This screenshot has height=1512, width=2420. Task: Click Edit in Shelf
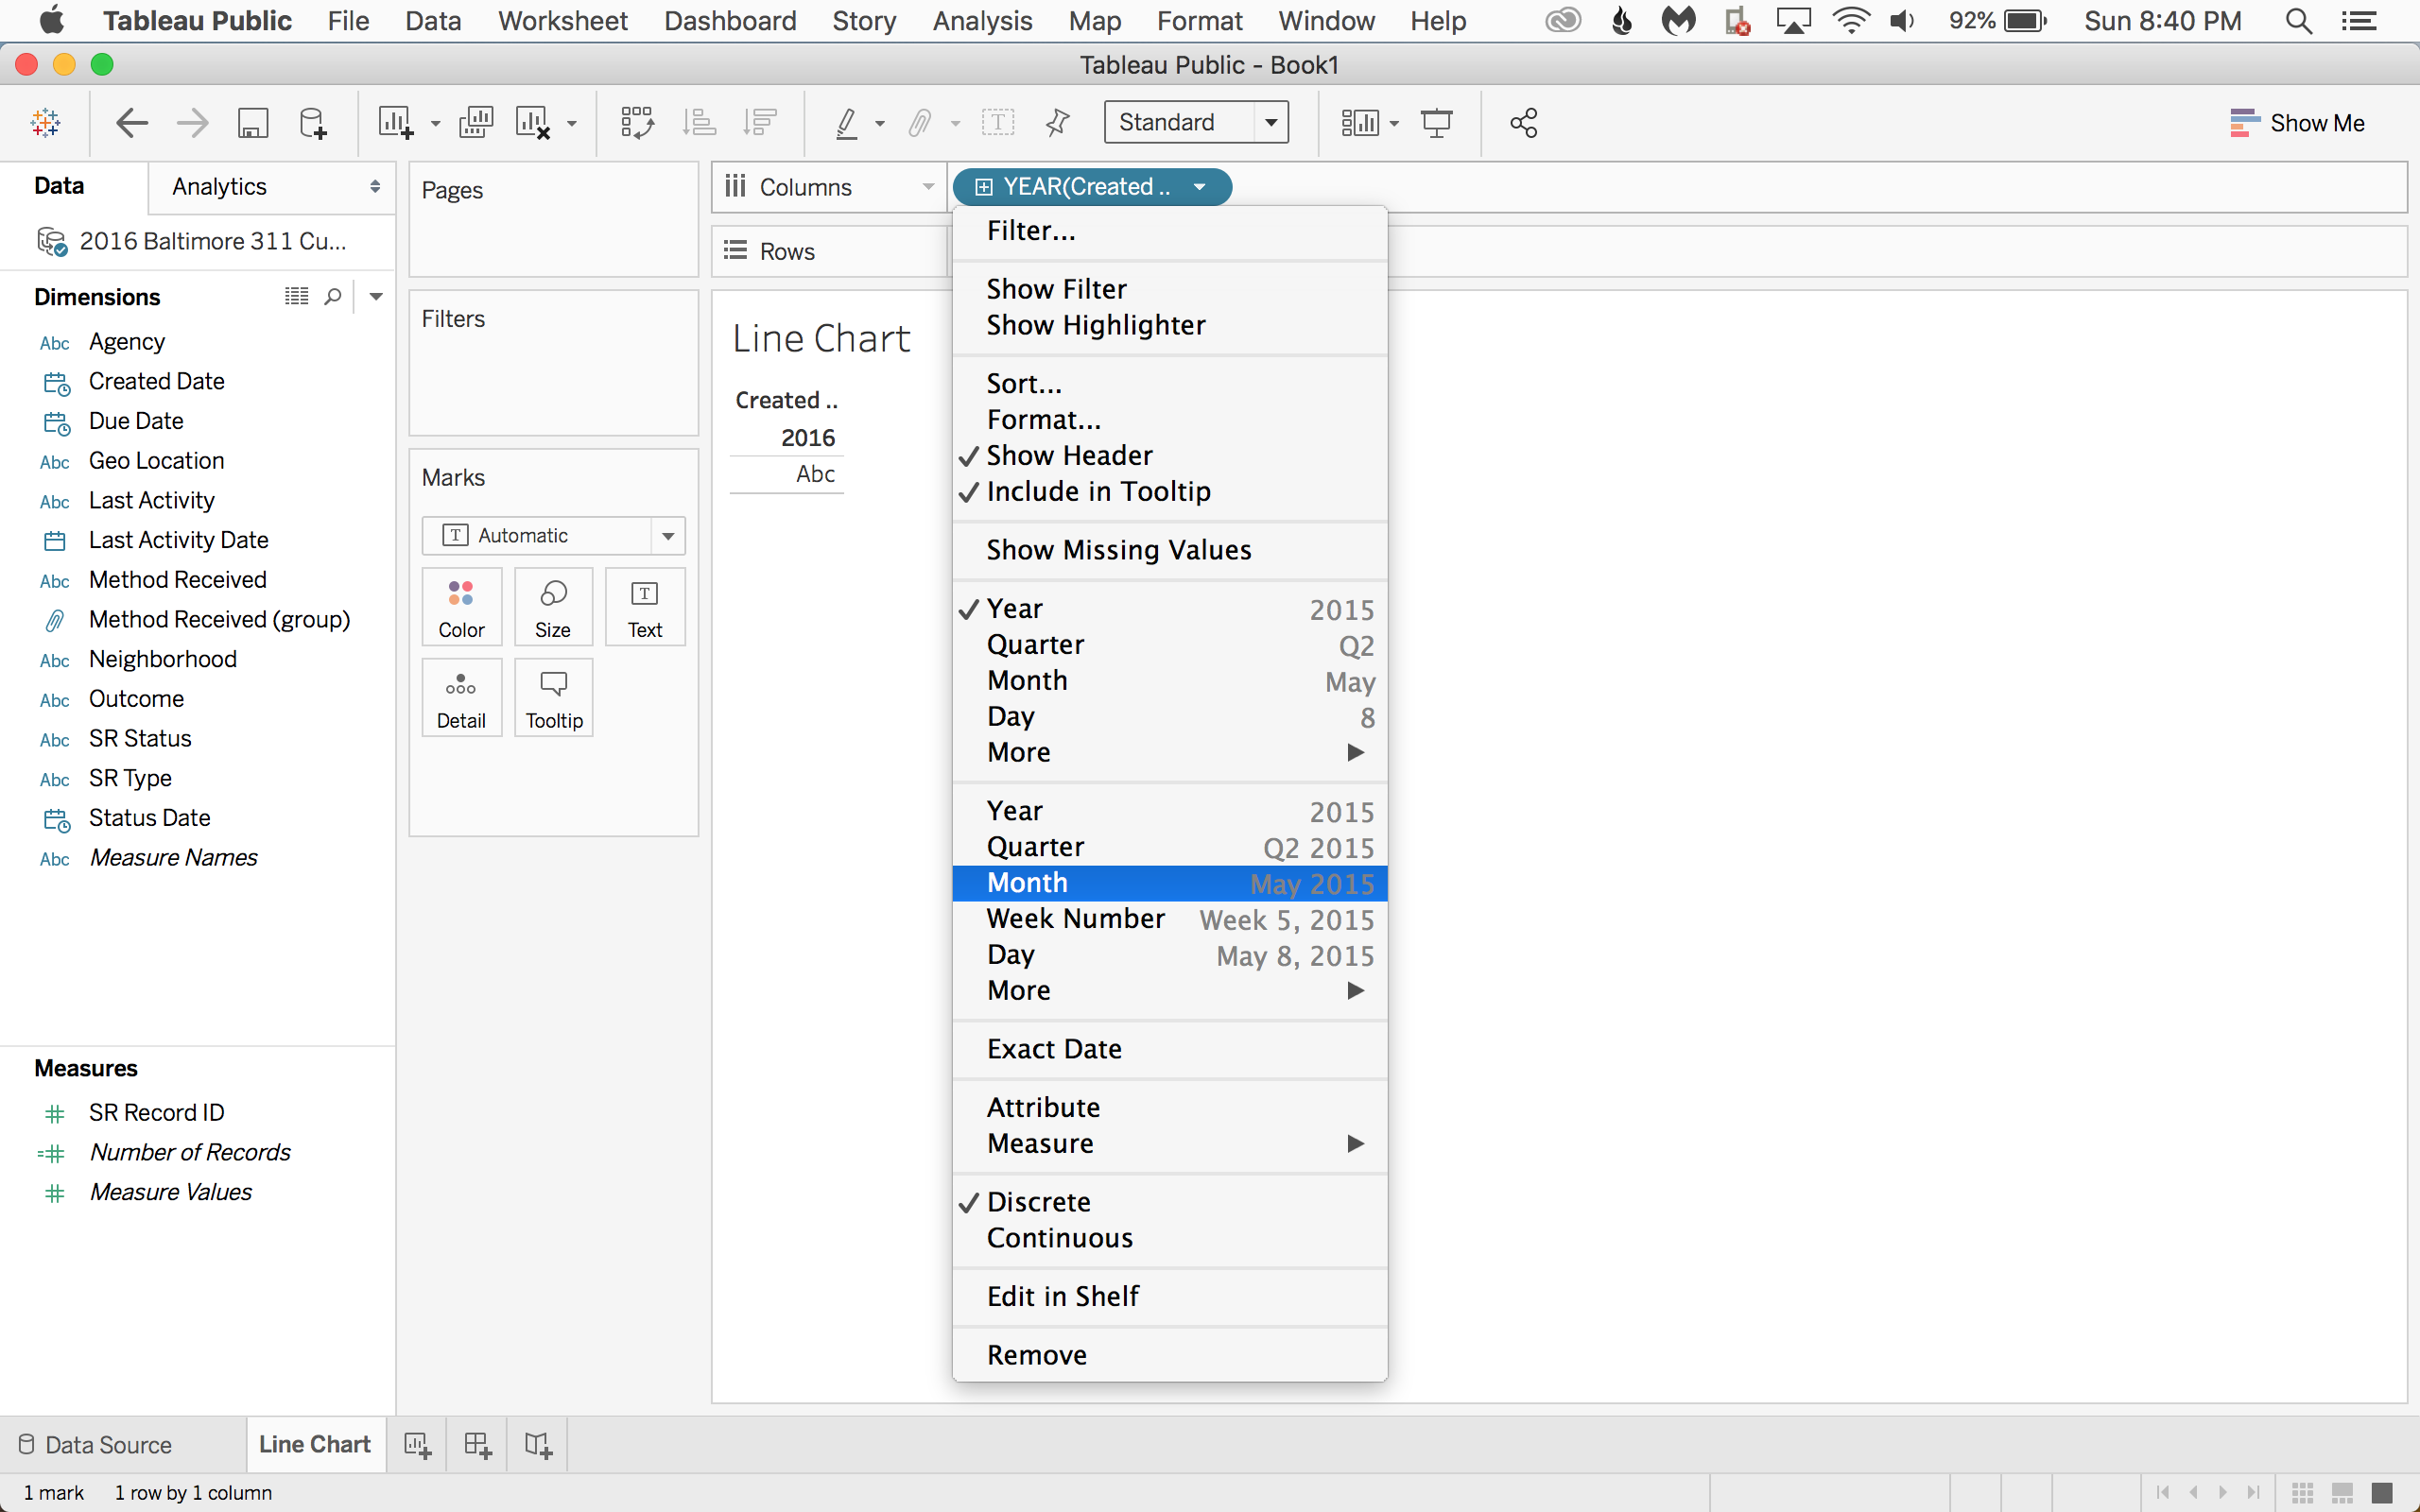[1170, 1297]
